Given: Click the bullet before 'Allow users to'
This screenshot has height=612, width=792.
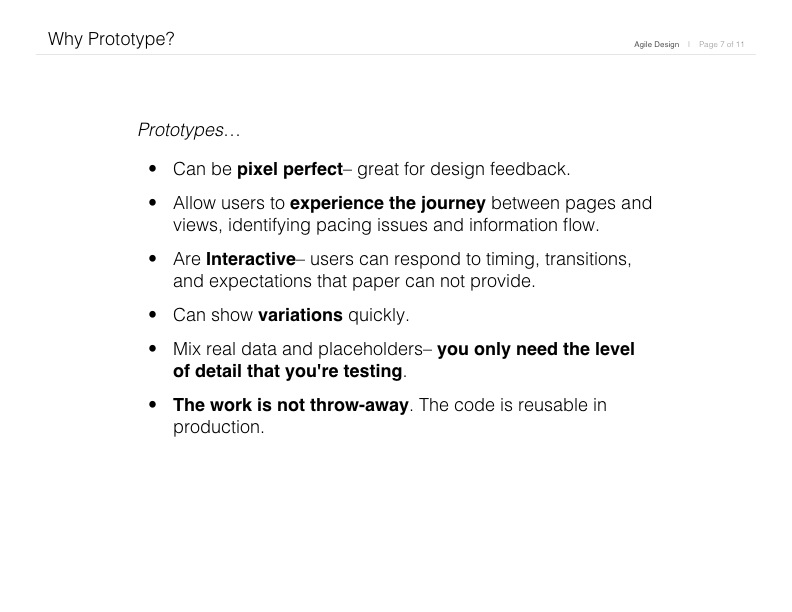Looking at the screenshot, I should click(x=153, y=202).
